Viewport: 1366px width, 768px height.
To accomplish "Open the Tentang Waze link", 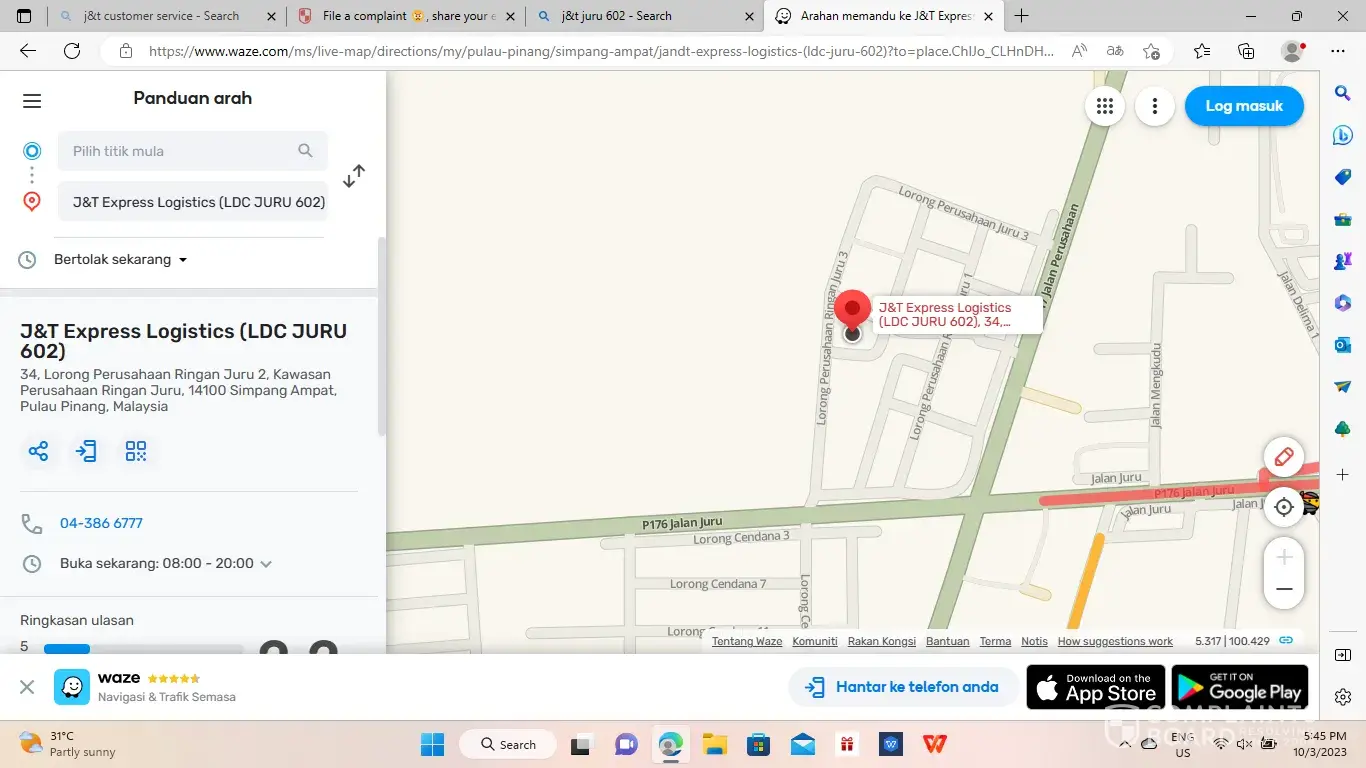I will 747,641.
